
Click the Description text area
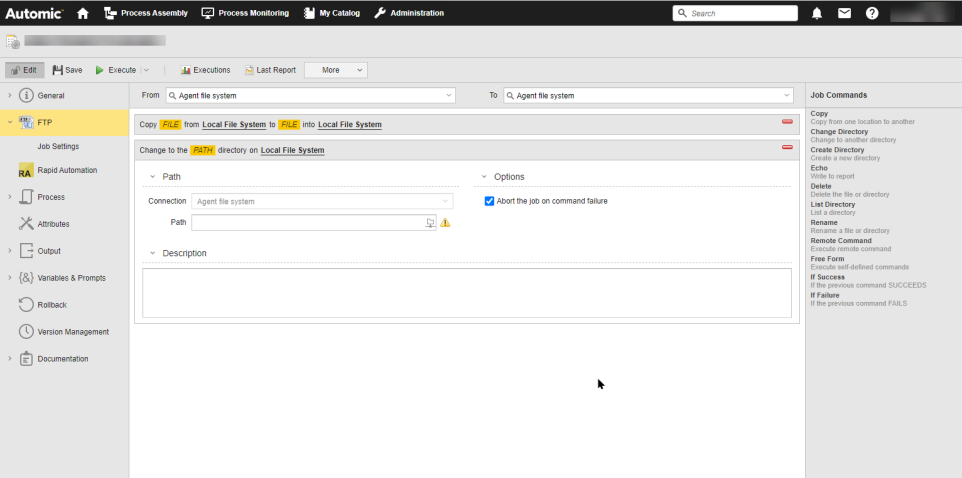point(467,293)
